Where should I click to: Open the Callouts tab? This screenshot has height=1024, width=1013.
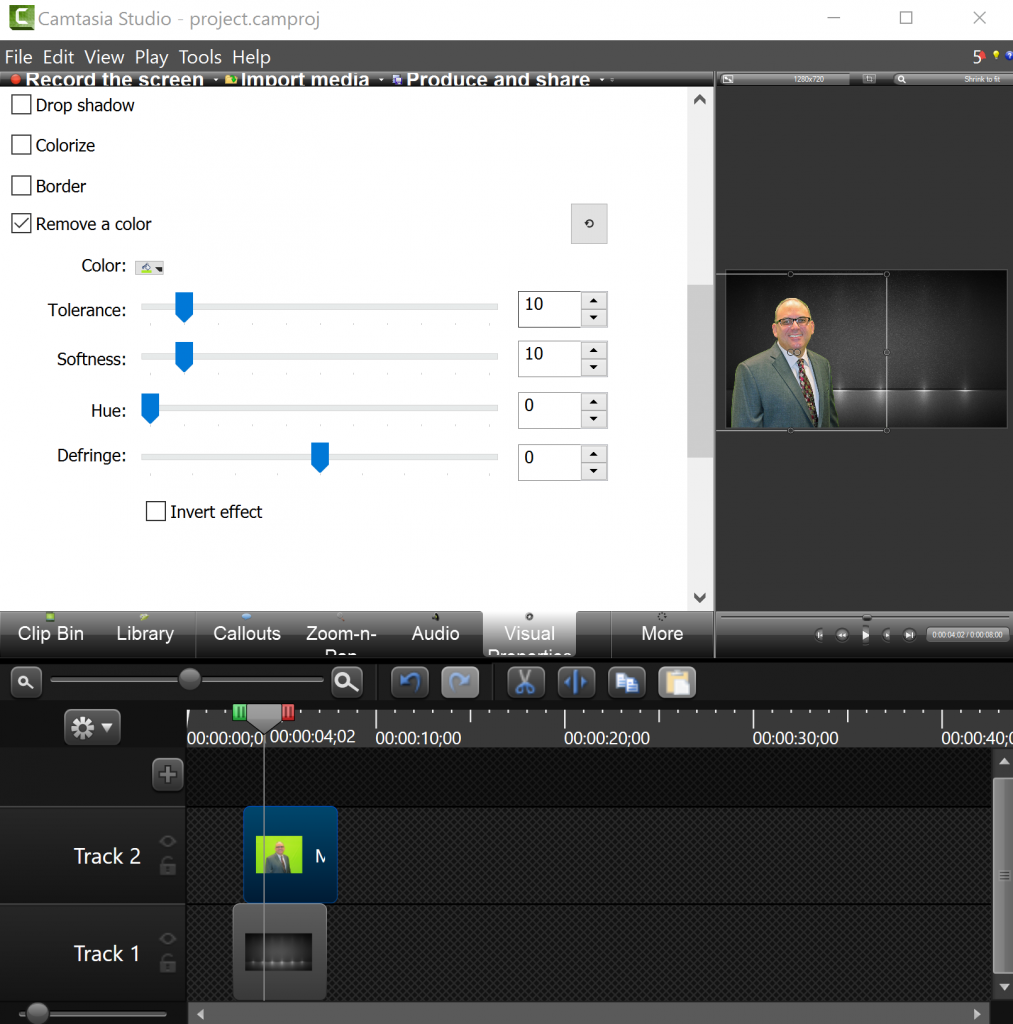[x=247, y=633]
